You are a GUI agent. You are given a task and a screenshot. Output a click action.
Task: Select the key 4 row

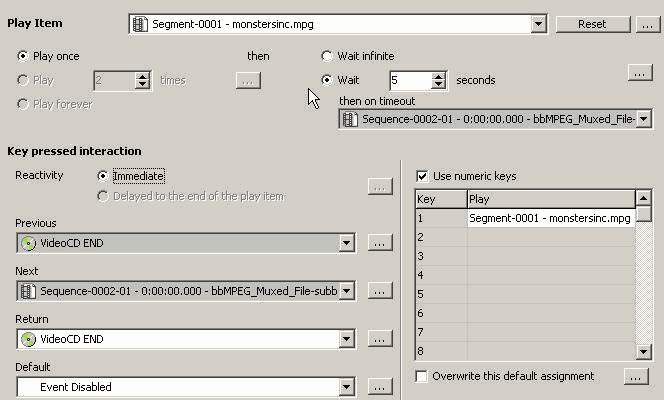(526, 275)
